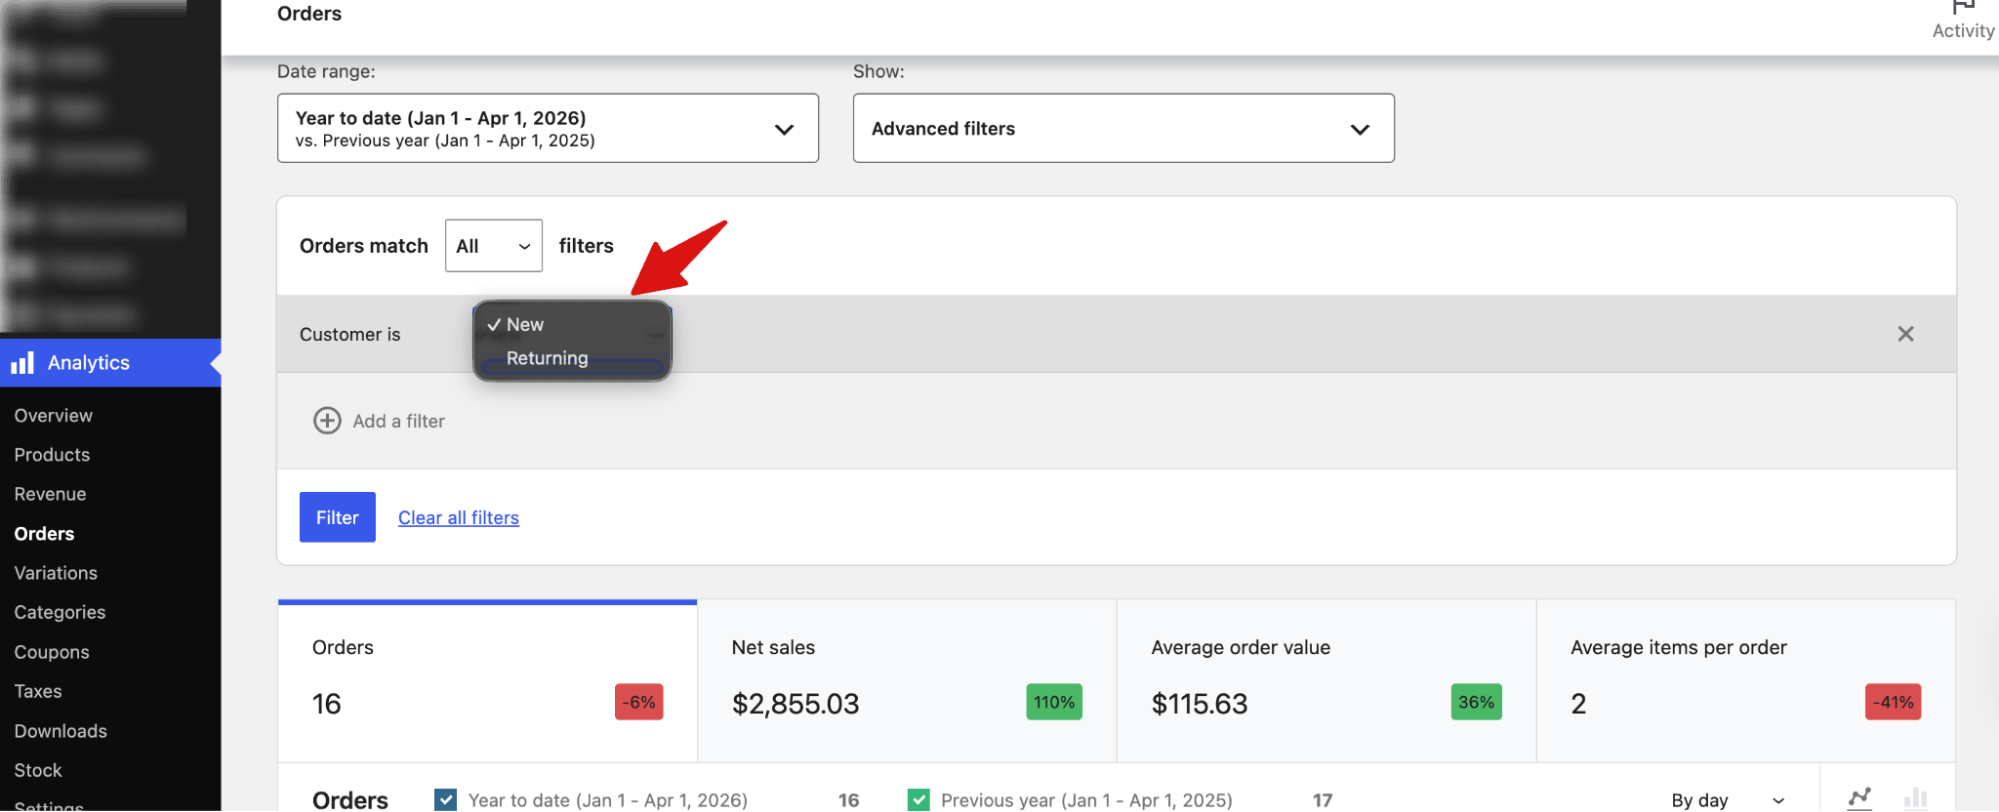Click the blue Filter button
The image size is (1999, 812).
337,517
